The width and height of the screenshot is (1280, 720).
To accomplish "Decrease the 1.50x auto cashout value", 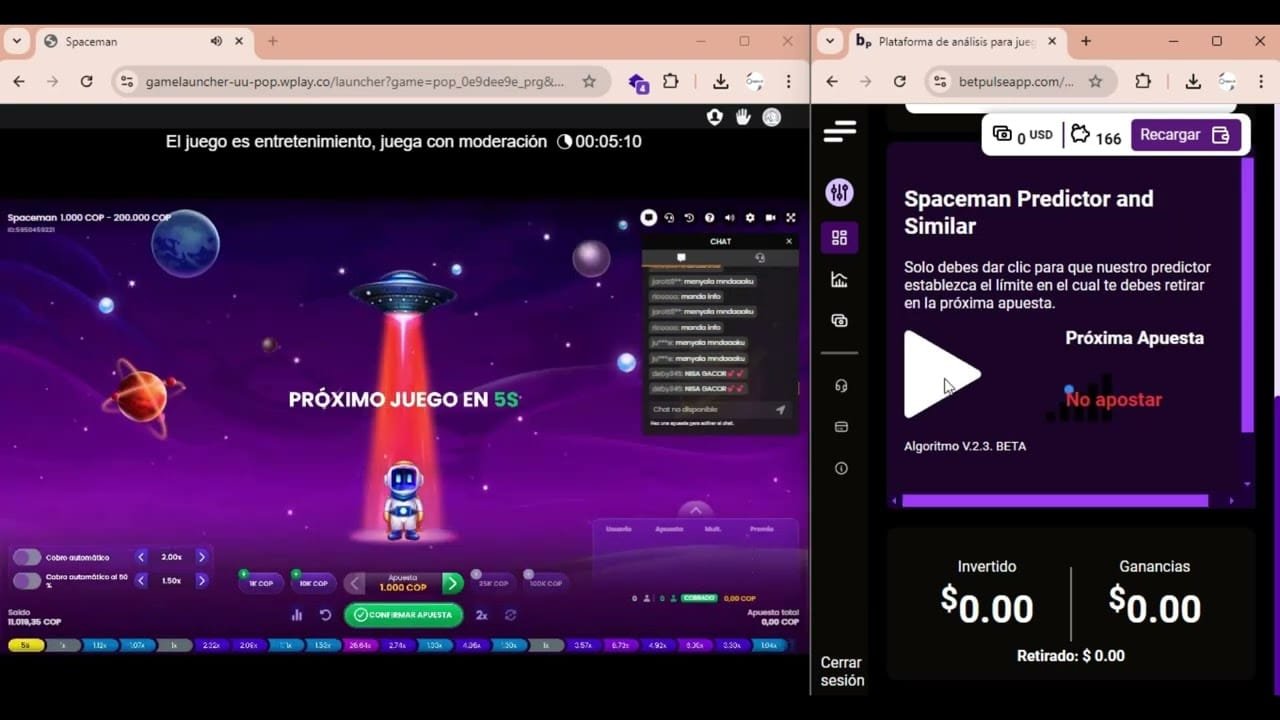I will click(x=141, y=580).
